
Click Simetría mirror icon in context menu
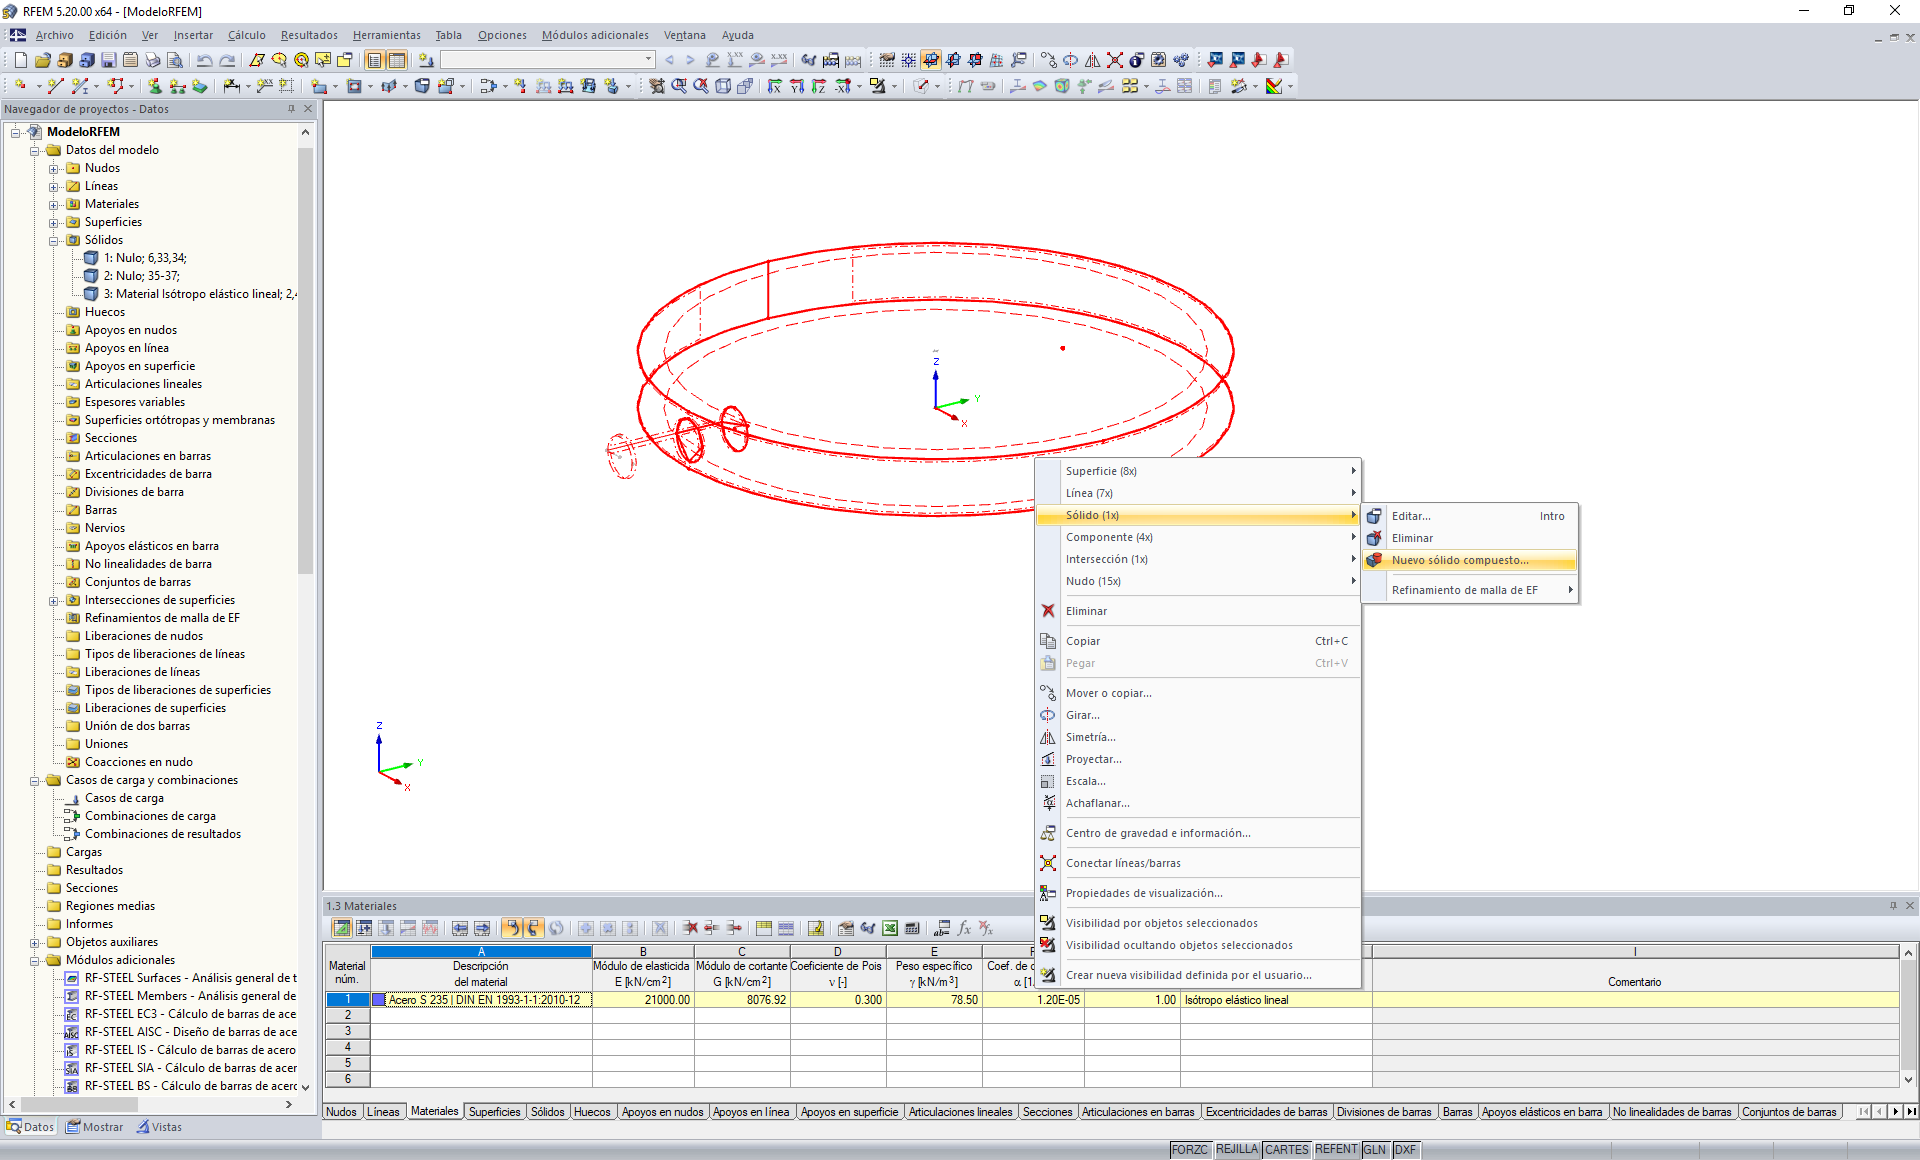click(x=1048, y=737)
